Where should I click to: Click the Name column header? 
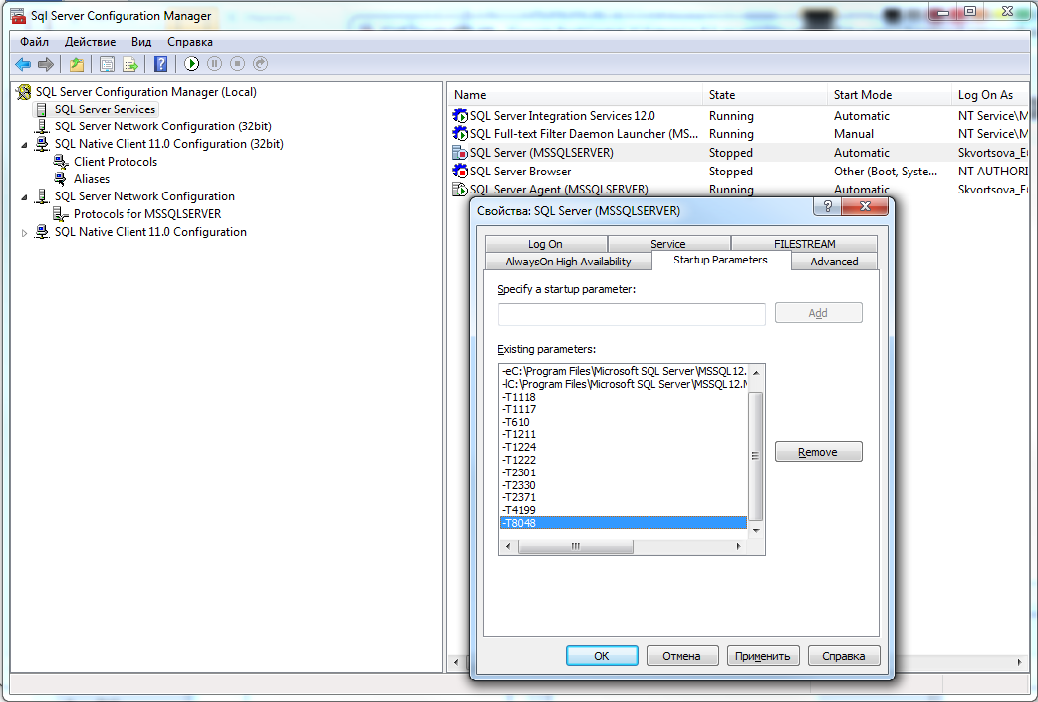(x=574, y=95)
